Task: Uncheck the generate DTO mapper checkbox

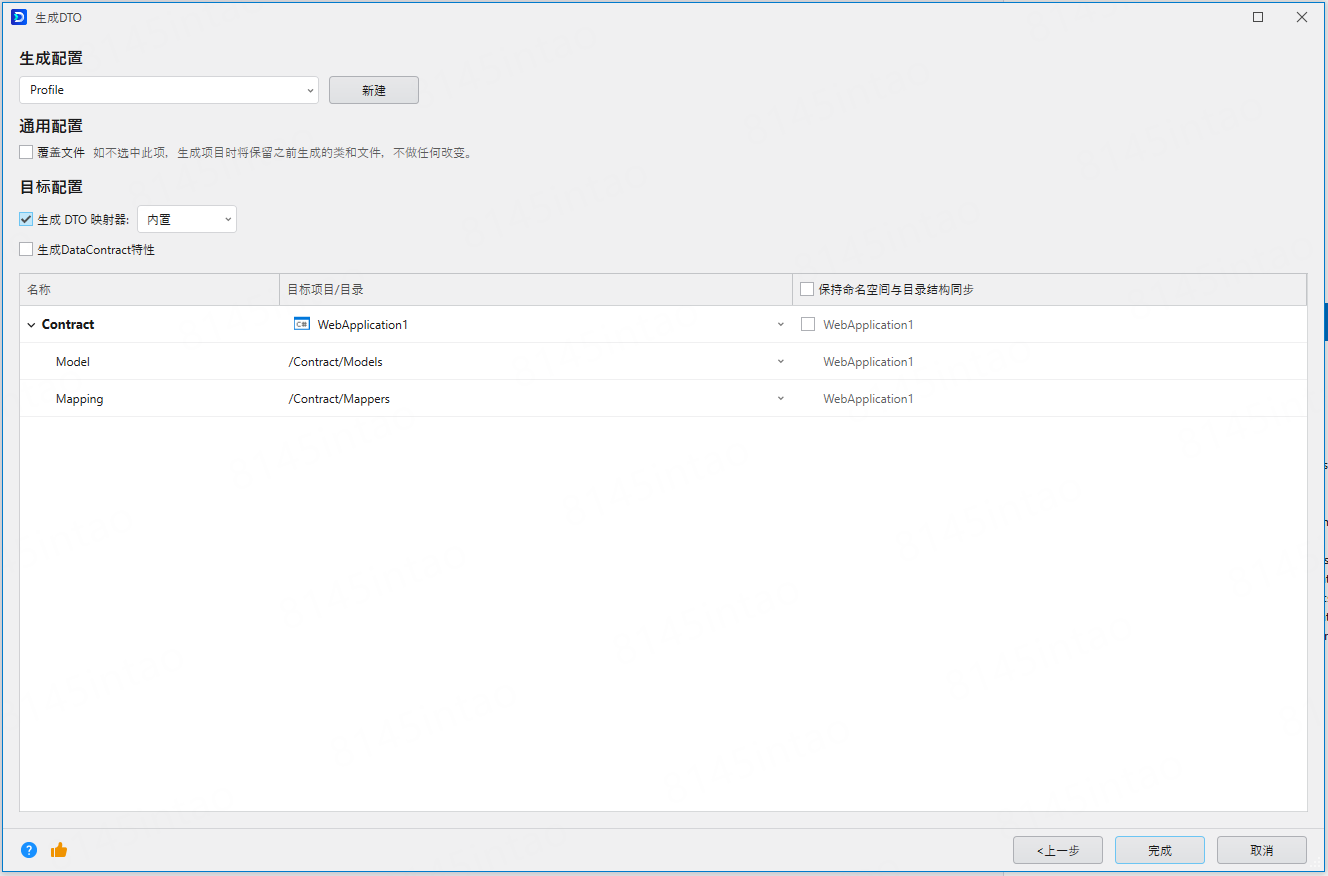Action: [27, 219]
